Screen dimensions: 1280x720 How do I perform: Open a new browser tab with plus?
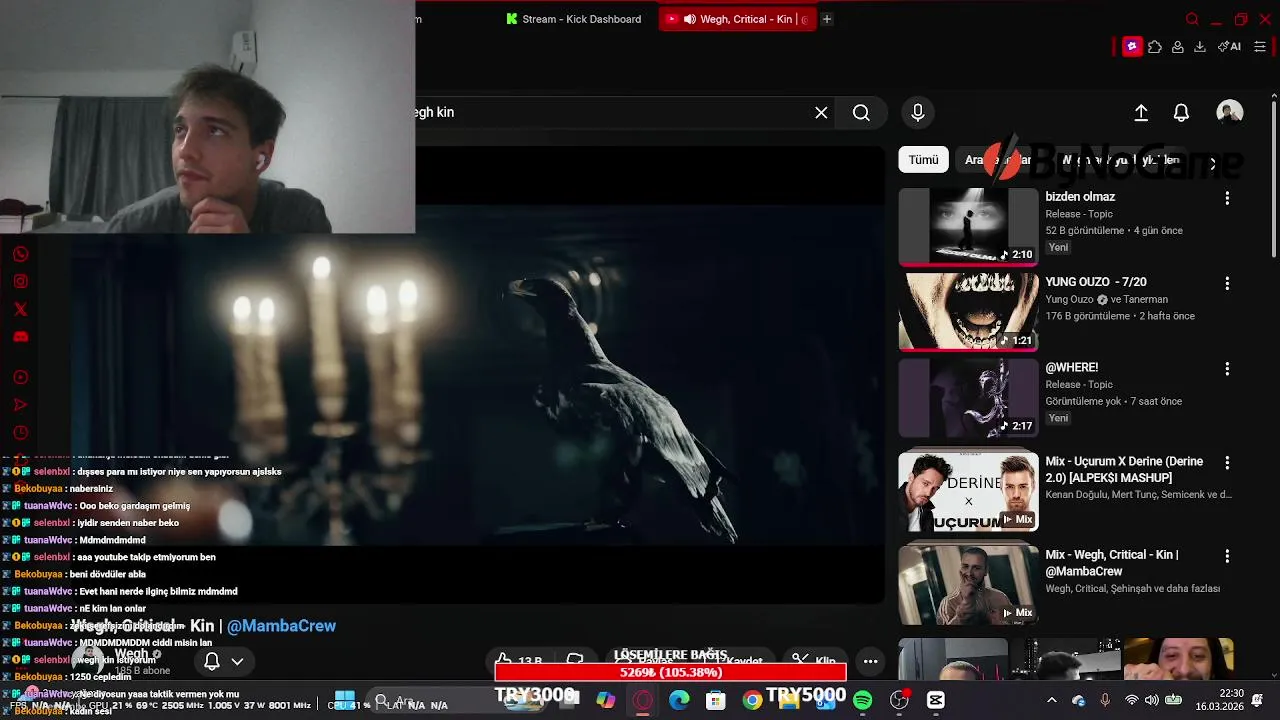tap(827, 19)
